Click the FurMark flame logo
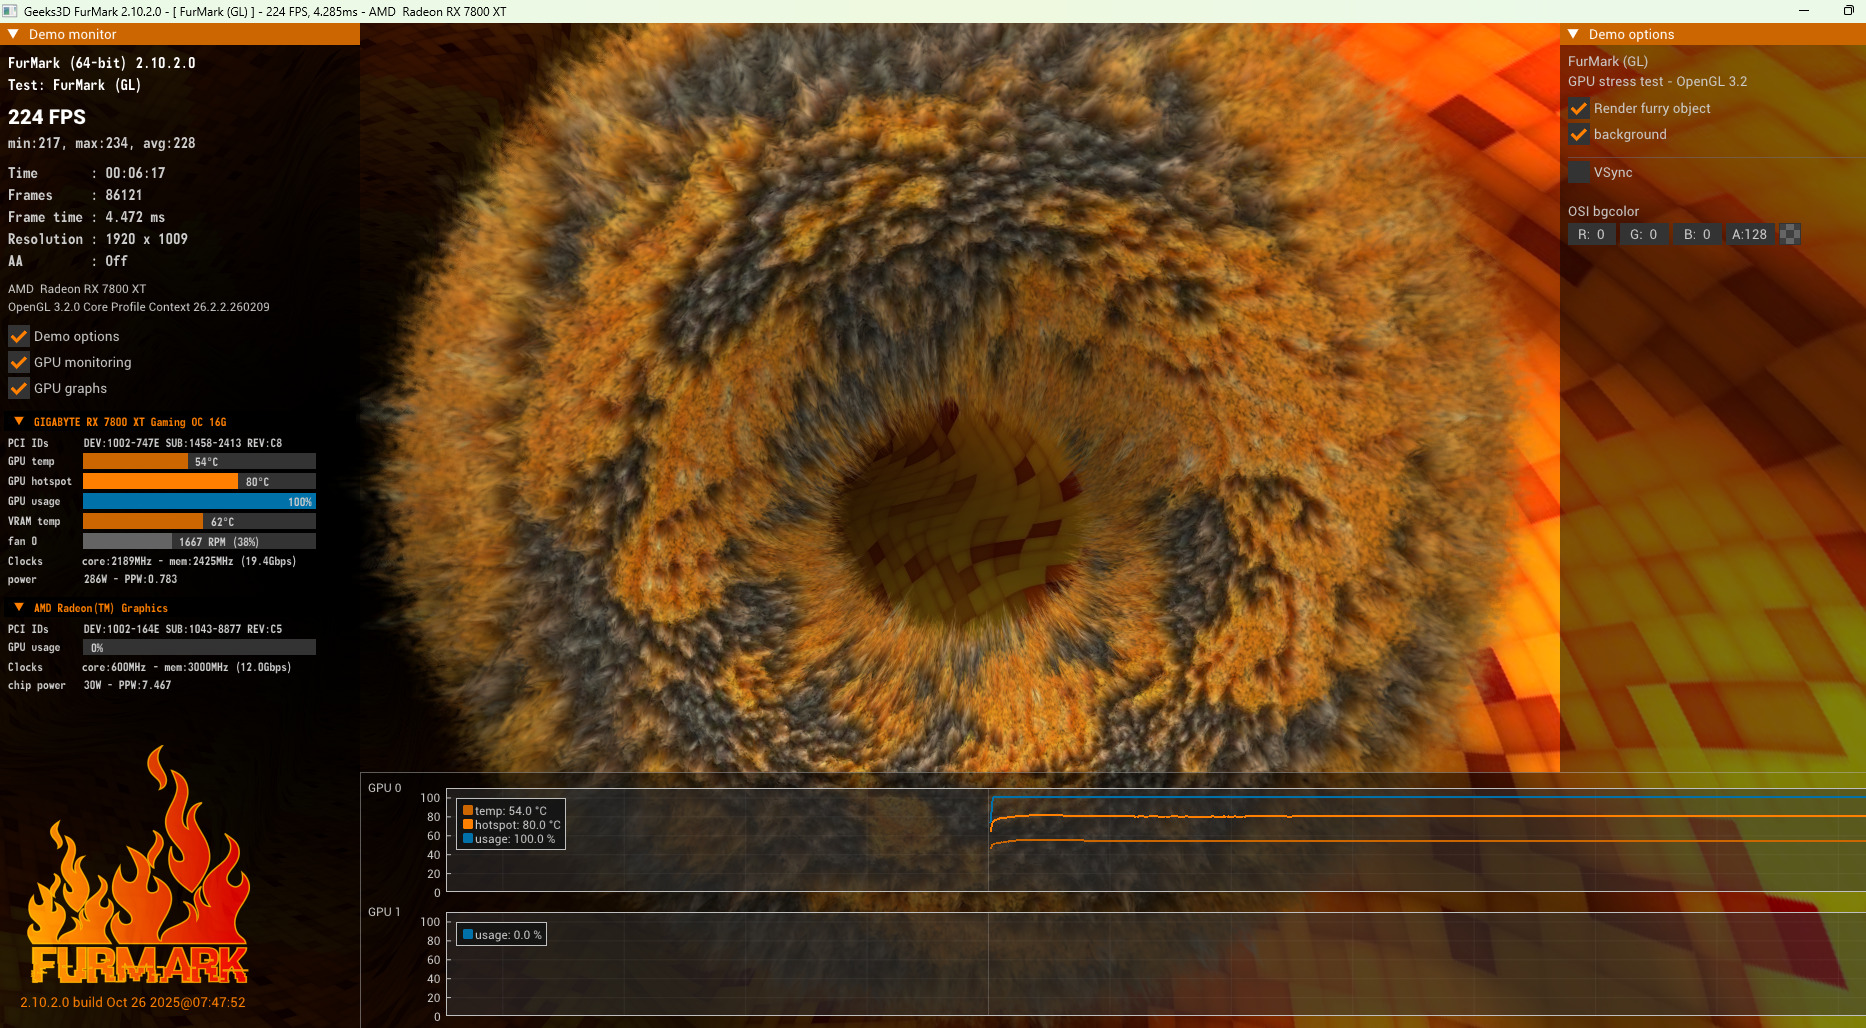 pos(138,866)
